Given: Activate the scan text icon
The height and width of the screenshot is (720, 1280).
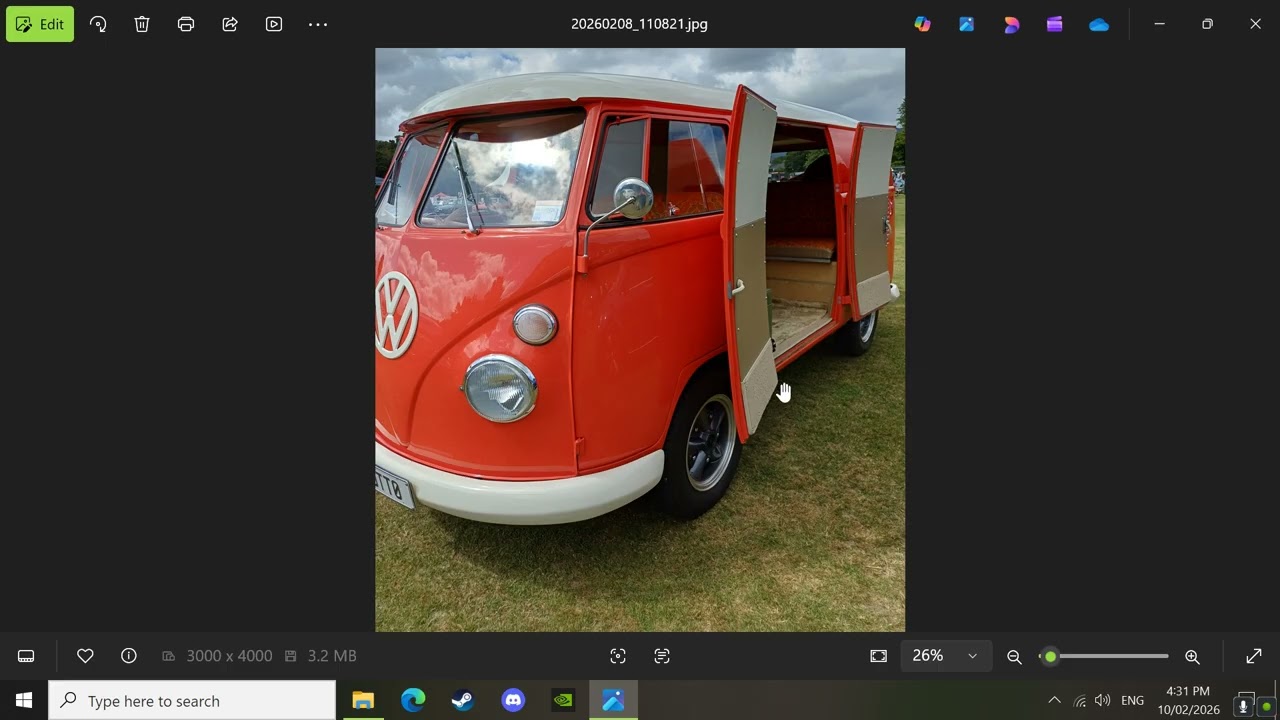Looking at the screenshot, I should [x=662, y=656].
